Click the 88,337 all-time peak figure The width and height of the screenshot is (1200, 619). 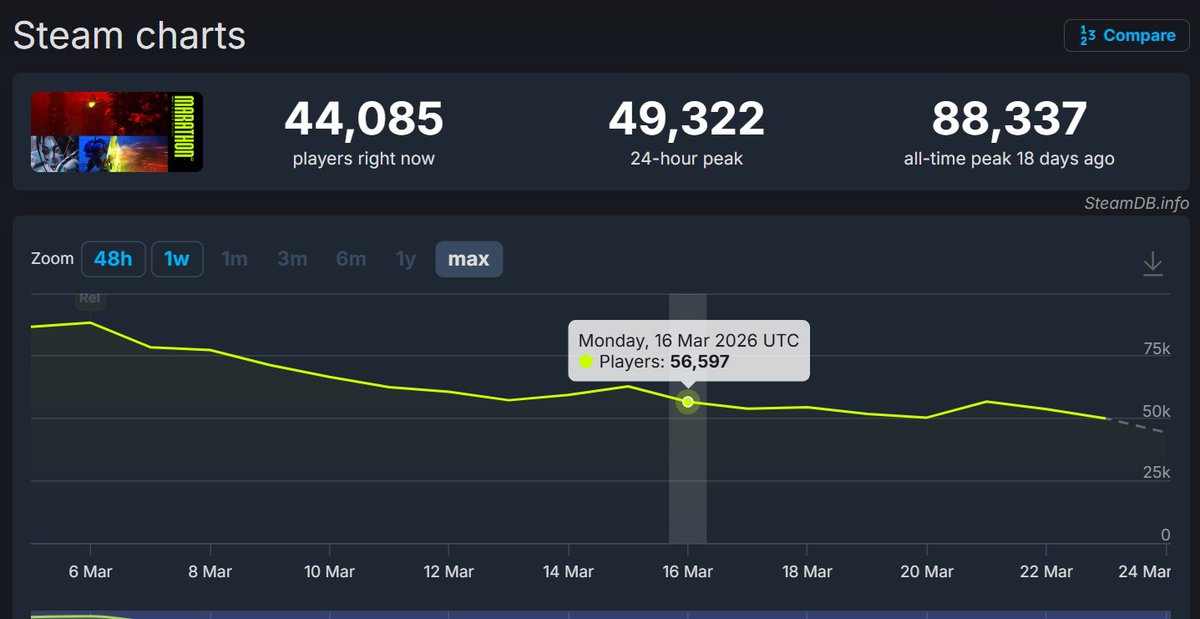(x=1009, y=119)
